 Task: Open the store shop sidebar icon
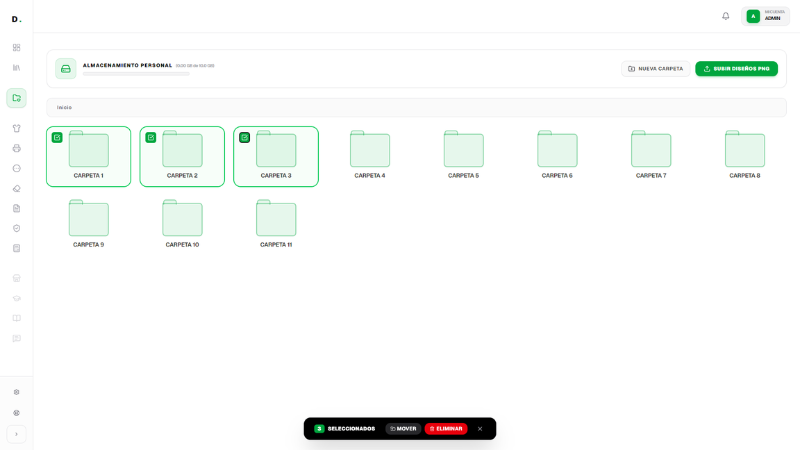pos(16,278)
